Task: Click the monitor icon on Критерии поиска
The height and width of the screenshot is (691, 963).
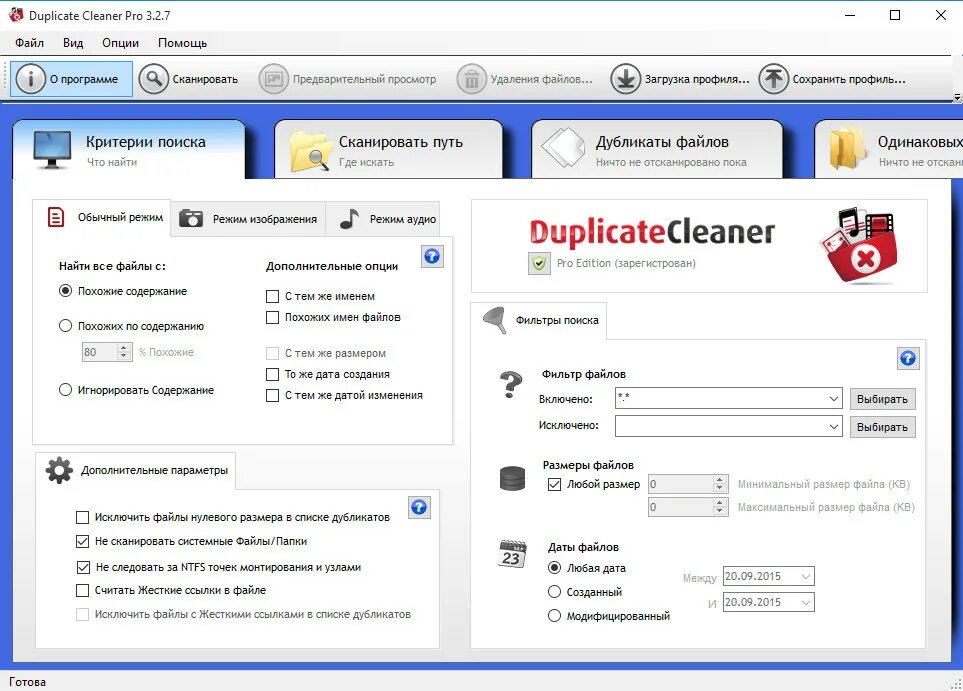Action: (x=52, y=149)
